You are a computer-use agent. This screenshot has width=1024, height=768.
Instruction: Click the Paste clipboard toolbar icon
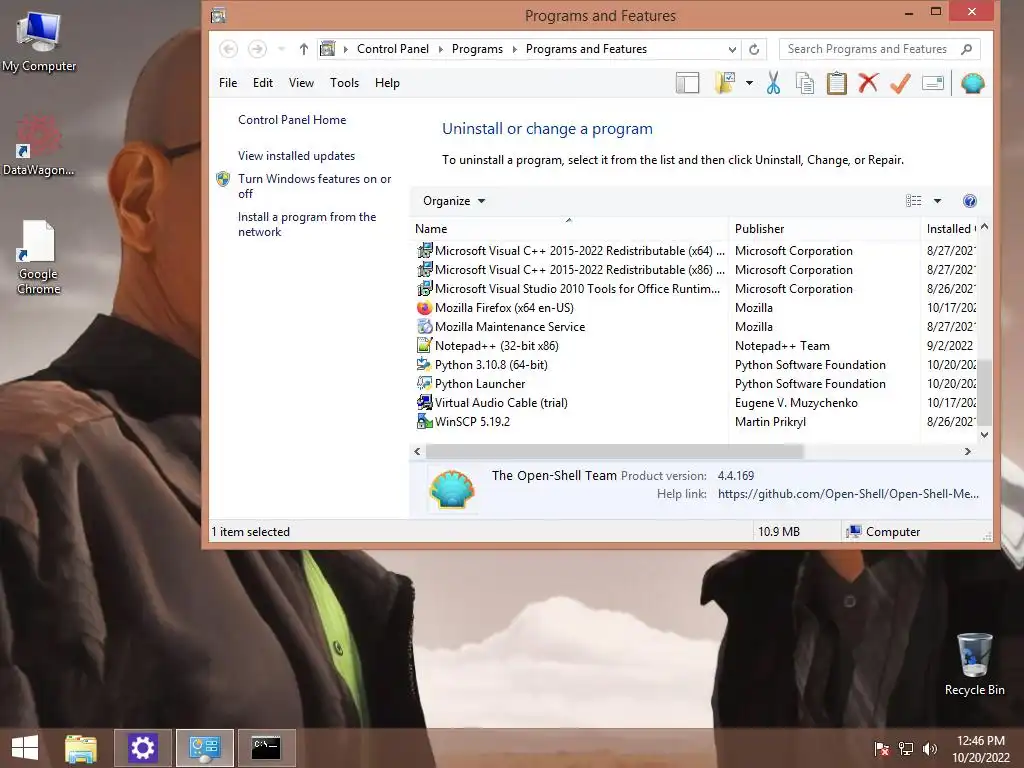[x=837, y=83]
